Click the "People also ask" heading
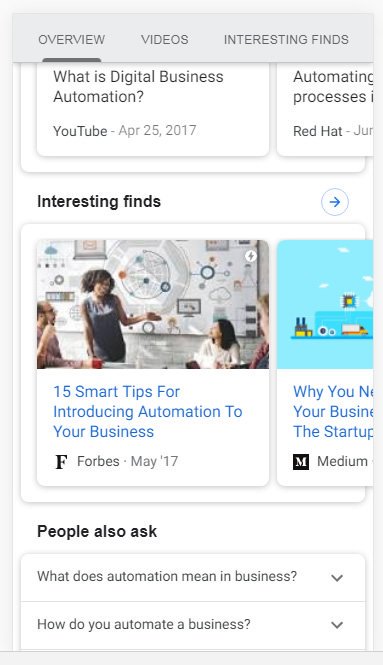383x665 pixels. tap(97, 531)
